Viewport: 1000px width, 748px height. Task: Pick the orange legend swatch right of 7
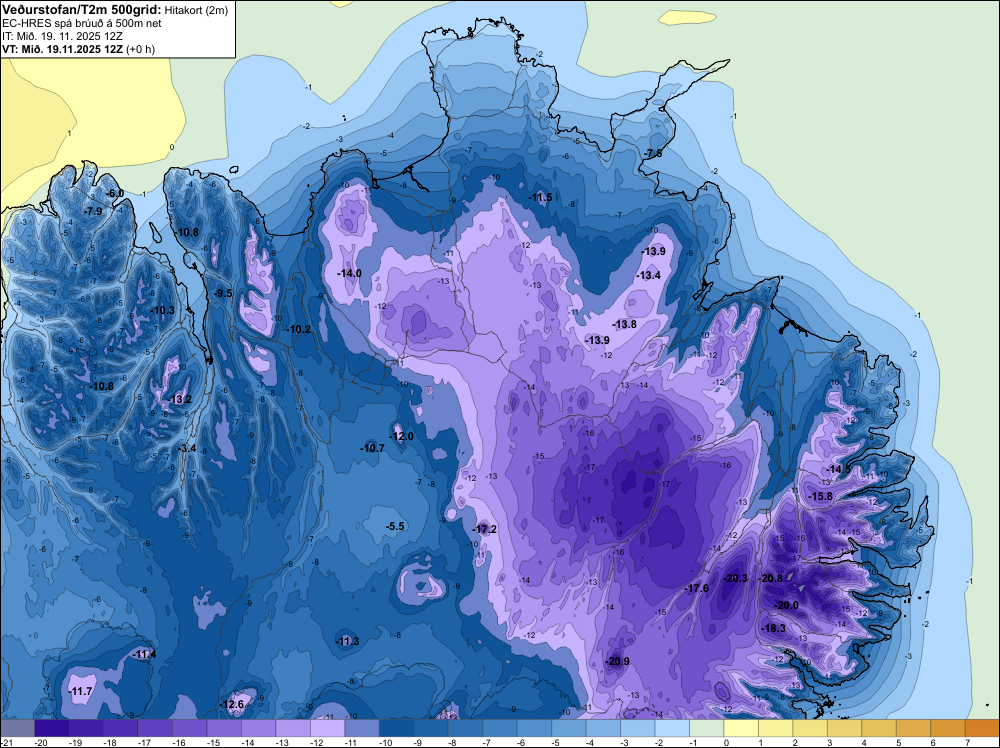point(982,728)
